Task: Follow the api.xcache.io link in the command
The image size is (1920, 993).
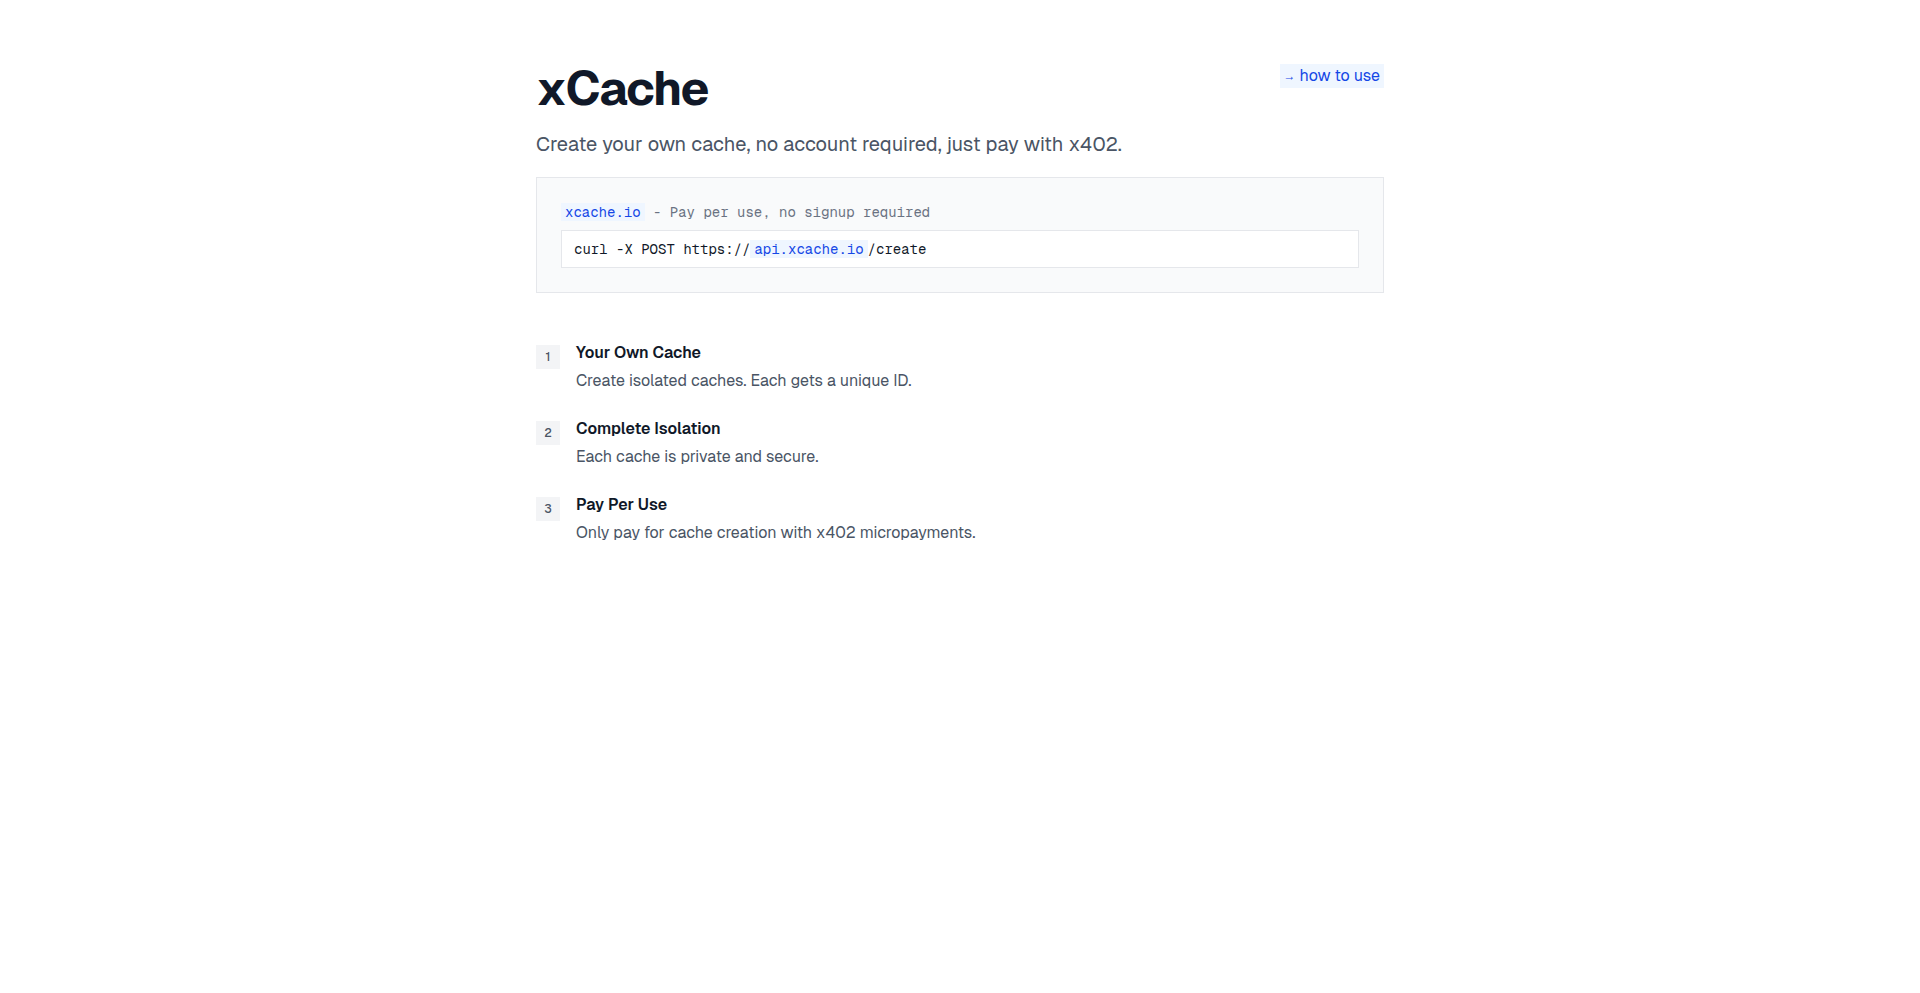Action: tap(808, 250)
